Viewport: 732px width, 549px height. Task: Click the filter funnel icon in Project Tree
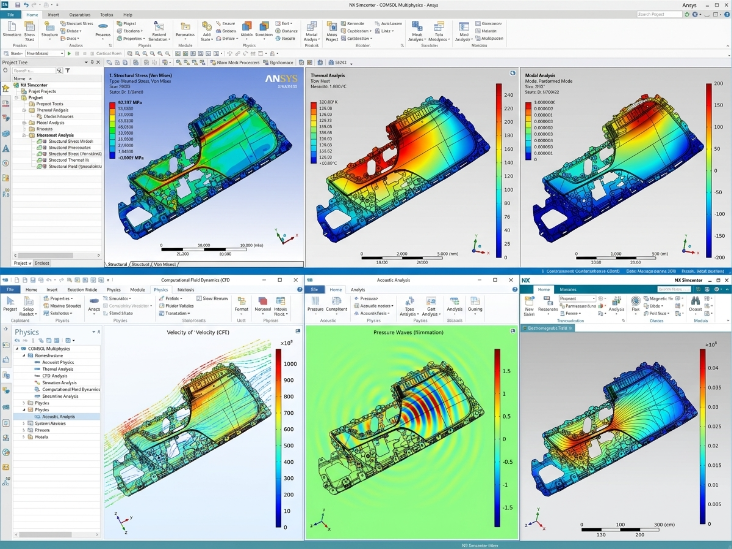pos(68,70)
